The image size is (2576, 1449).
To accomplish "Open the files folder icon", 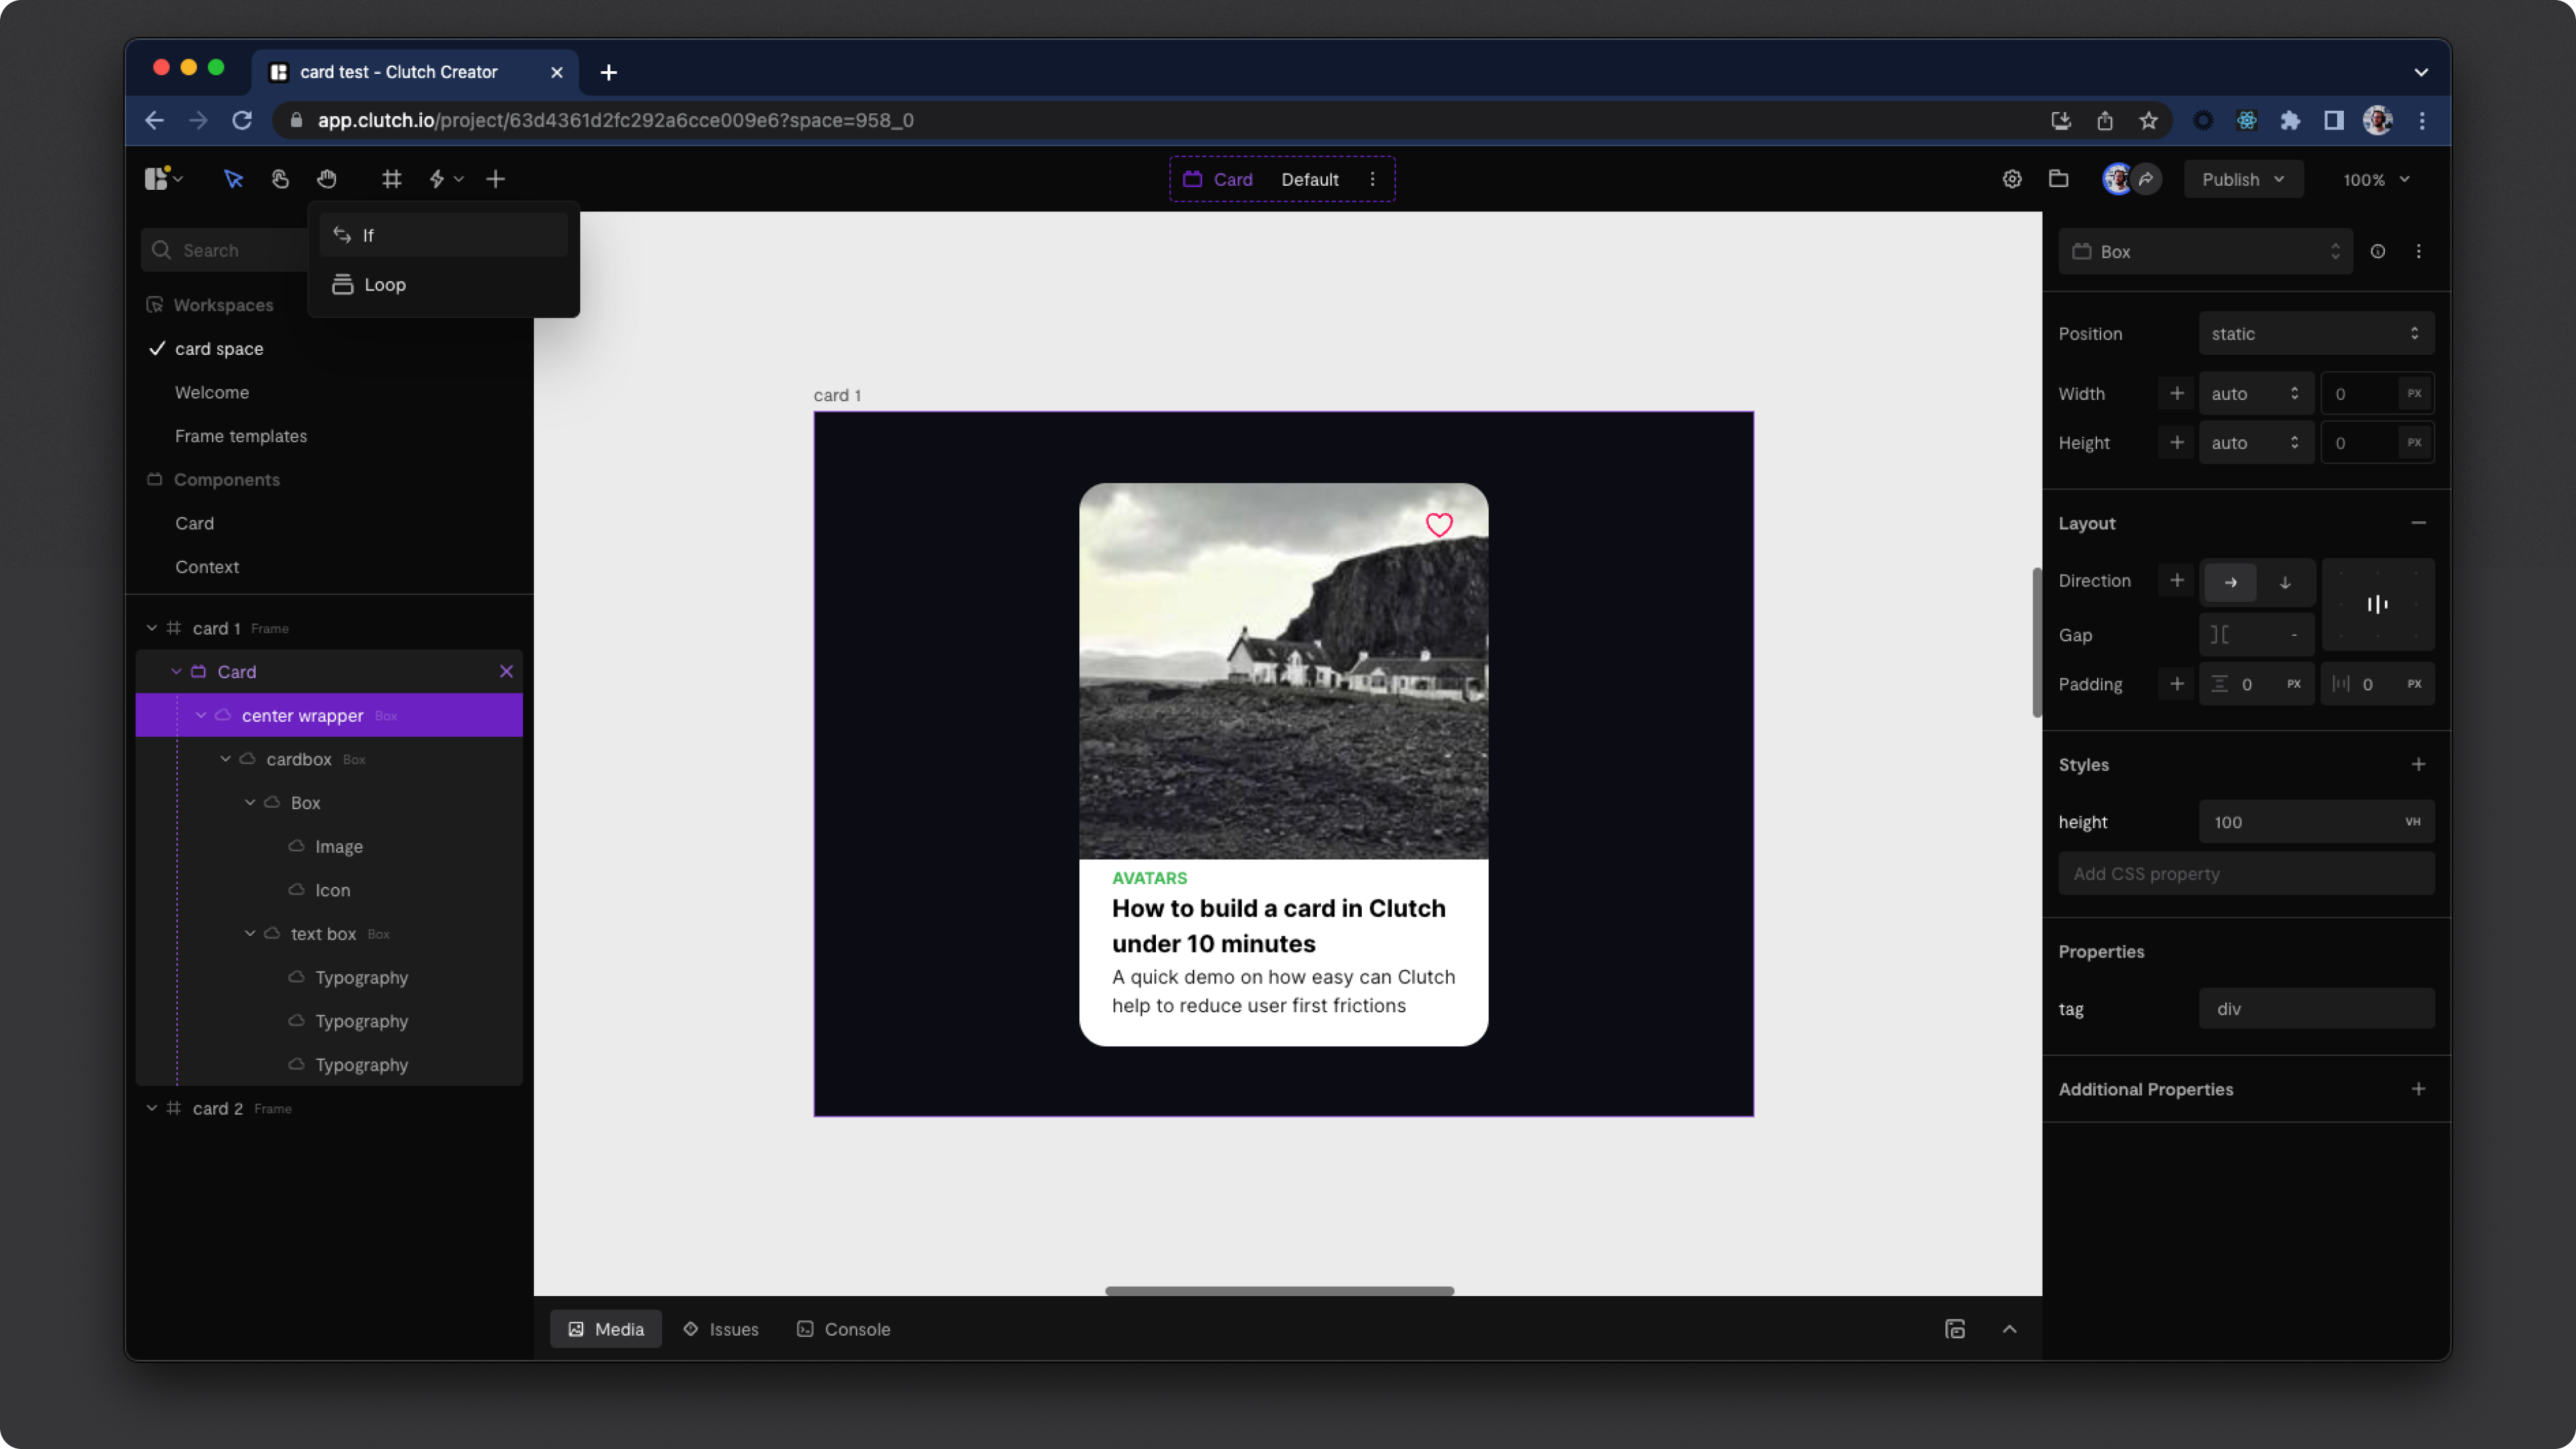I will [x=2058, y=179].
